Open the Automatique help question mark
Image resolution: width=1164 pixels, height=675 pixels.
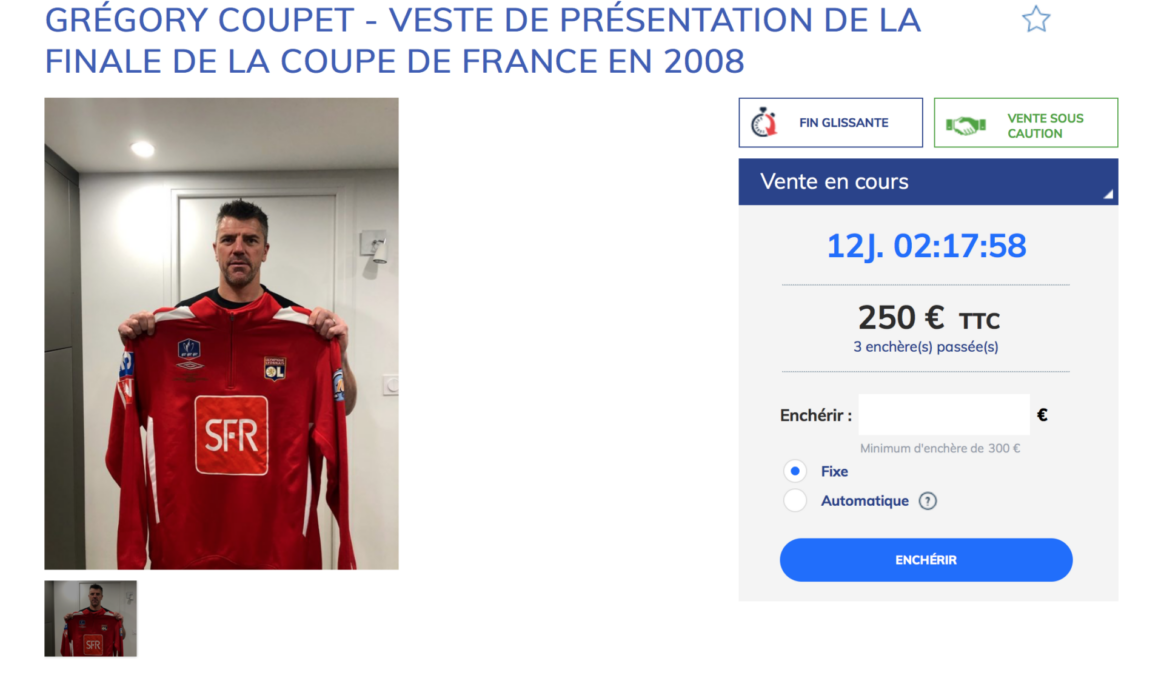click(x=927, y=501)
